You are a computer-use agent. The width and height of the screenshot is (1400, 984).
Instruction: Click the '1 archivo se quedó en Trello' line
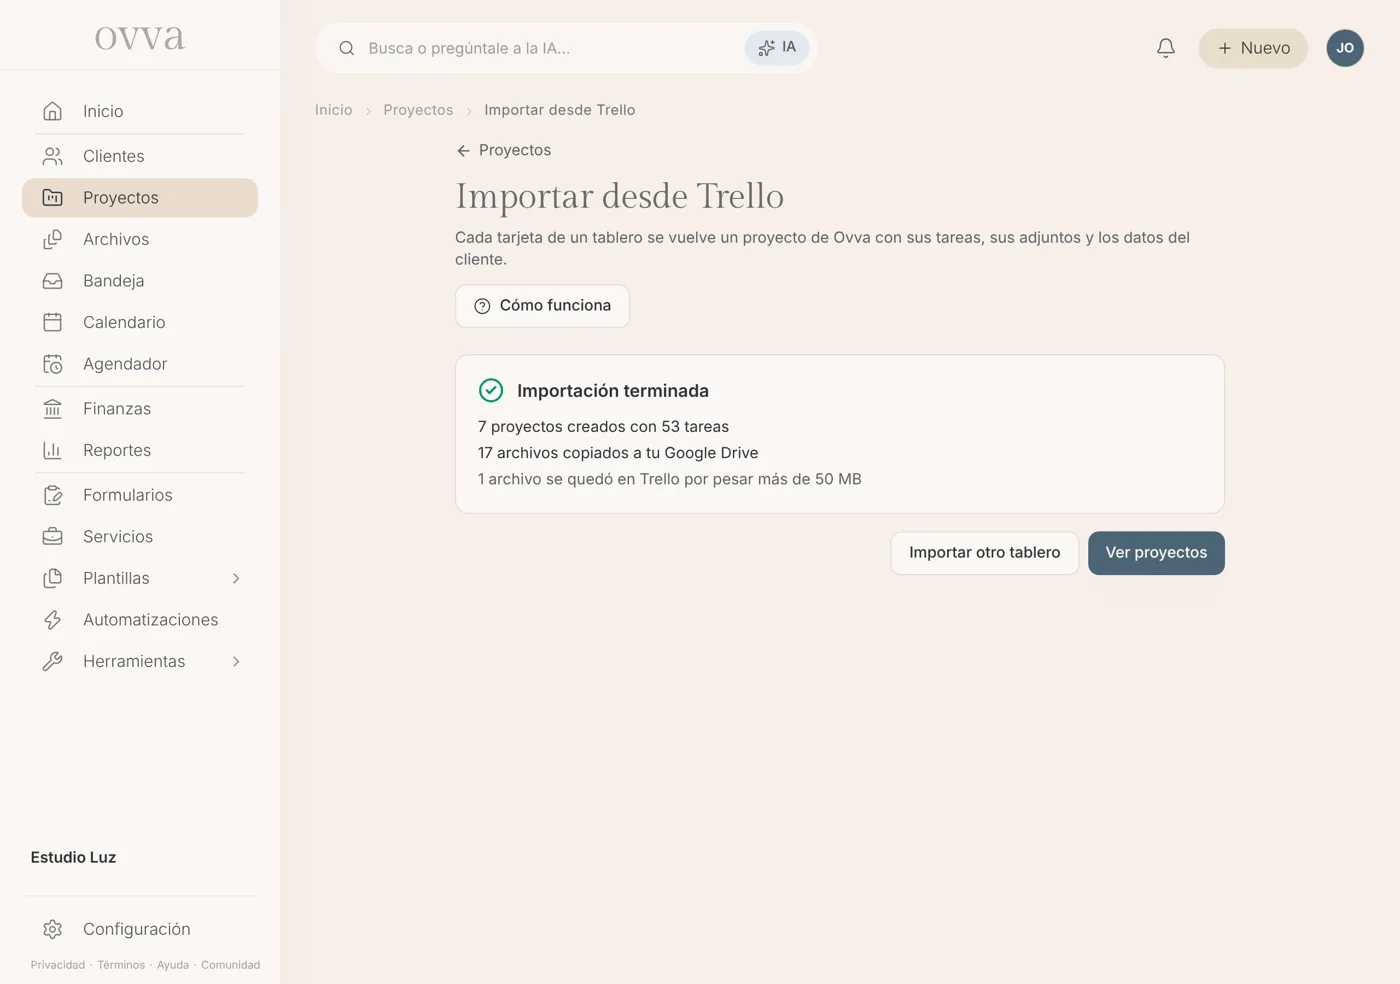(670, 479)
